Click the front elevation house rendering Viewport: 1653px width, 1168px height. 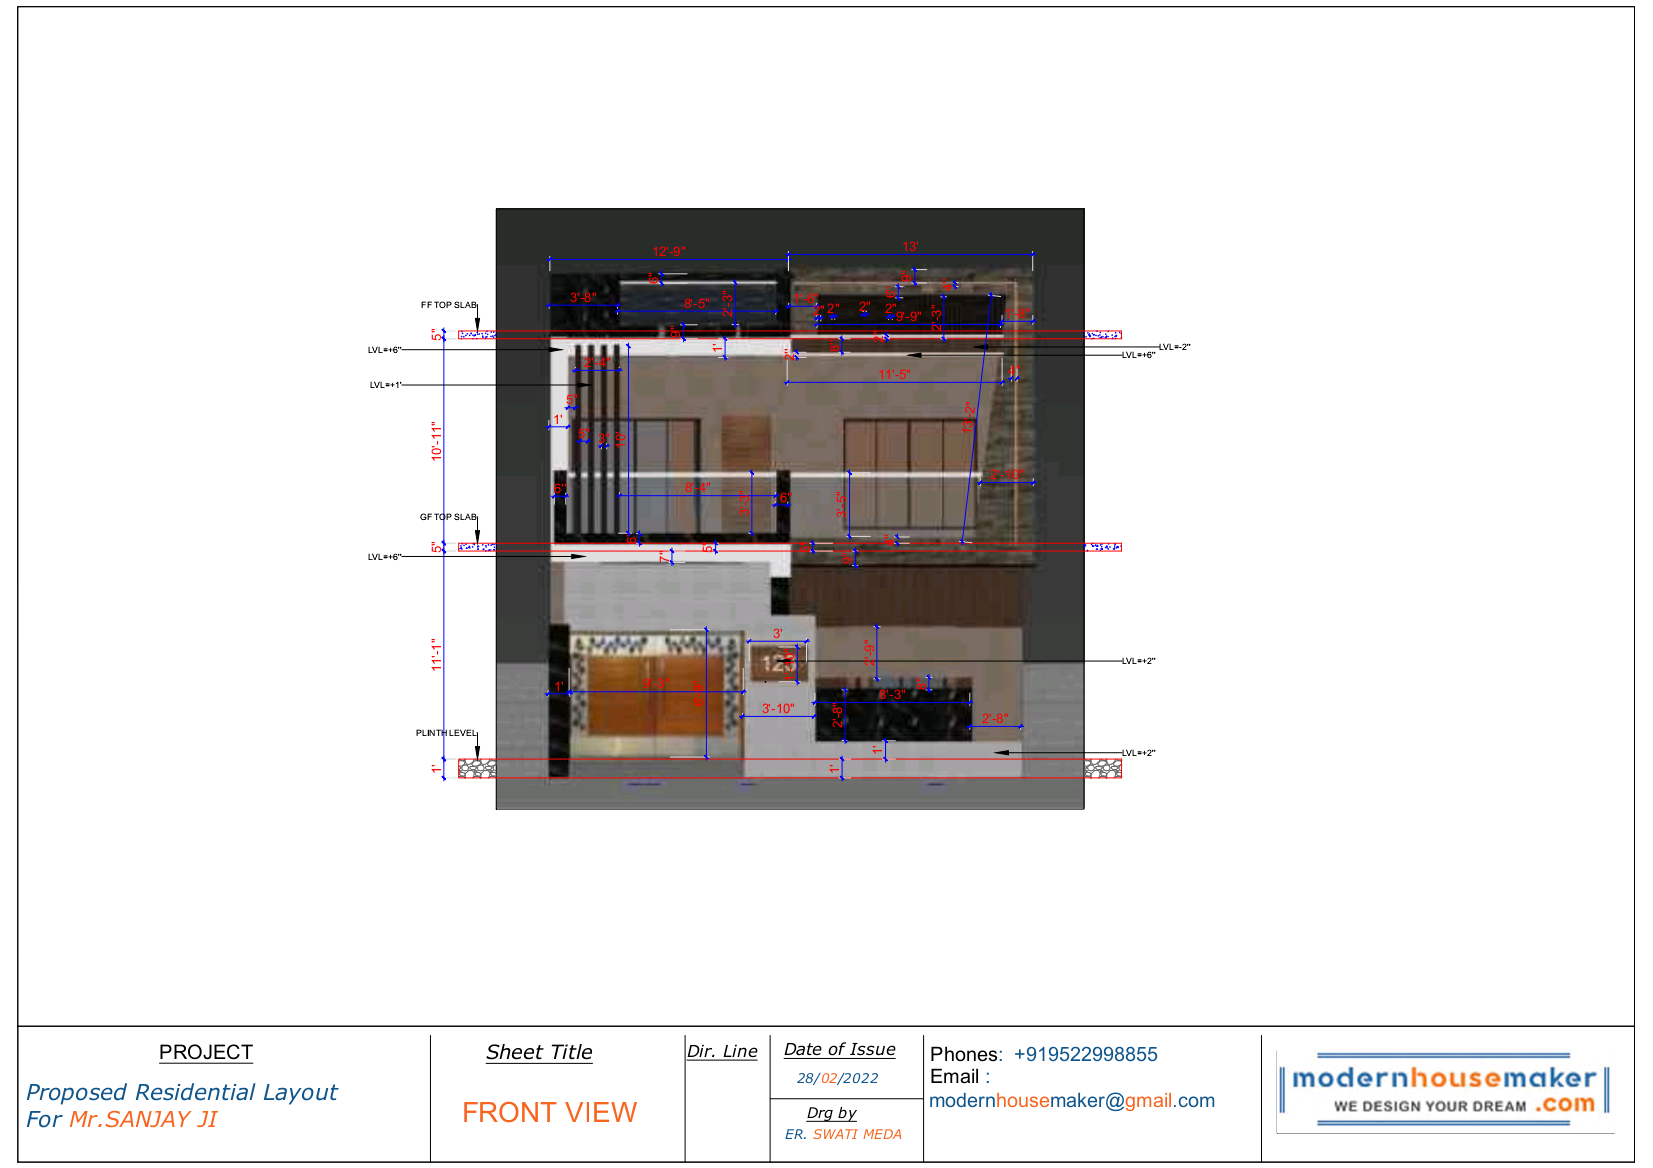pyautogui.click(x=790, y=509)
